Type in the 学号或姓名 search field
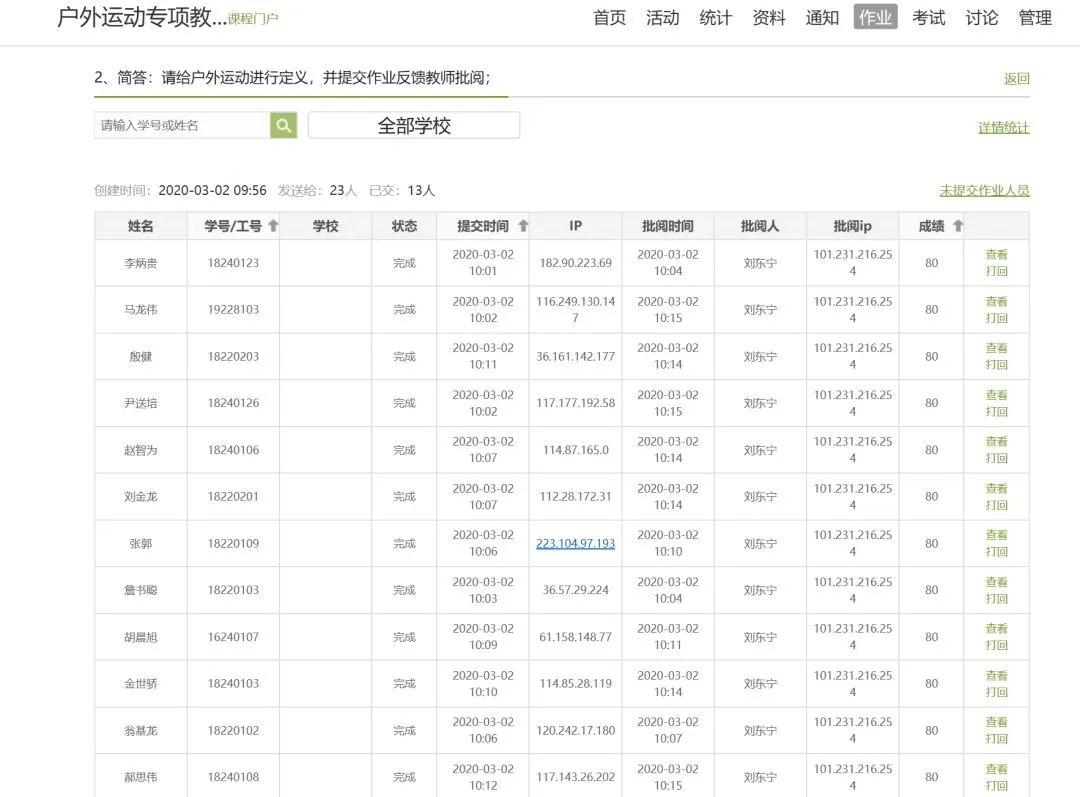Screen dimensions: 1080x797 (x=182, y=125)
